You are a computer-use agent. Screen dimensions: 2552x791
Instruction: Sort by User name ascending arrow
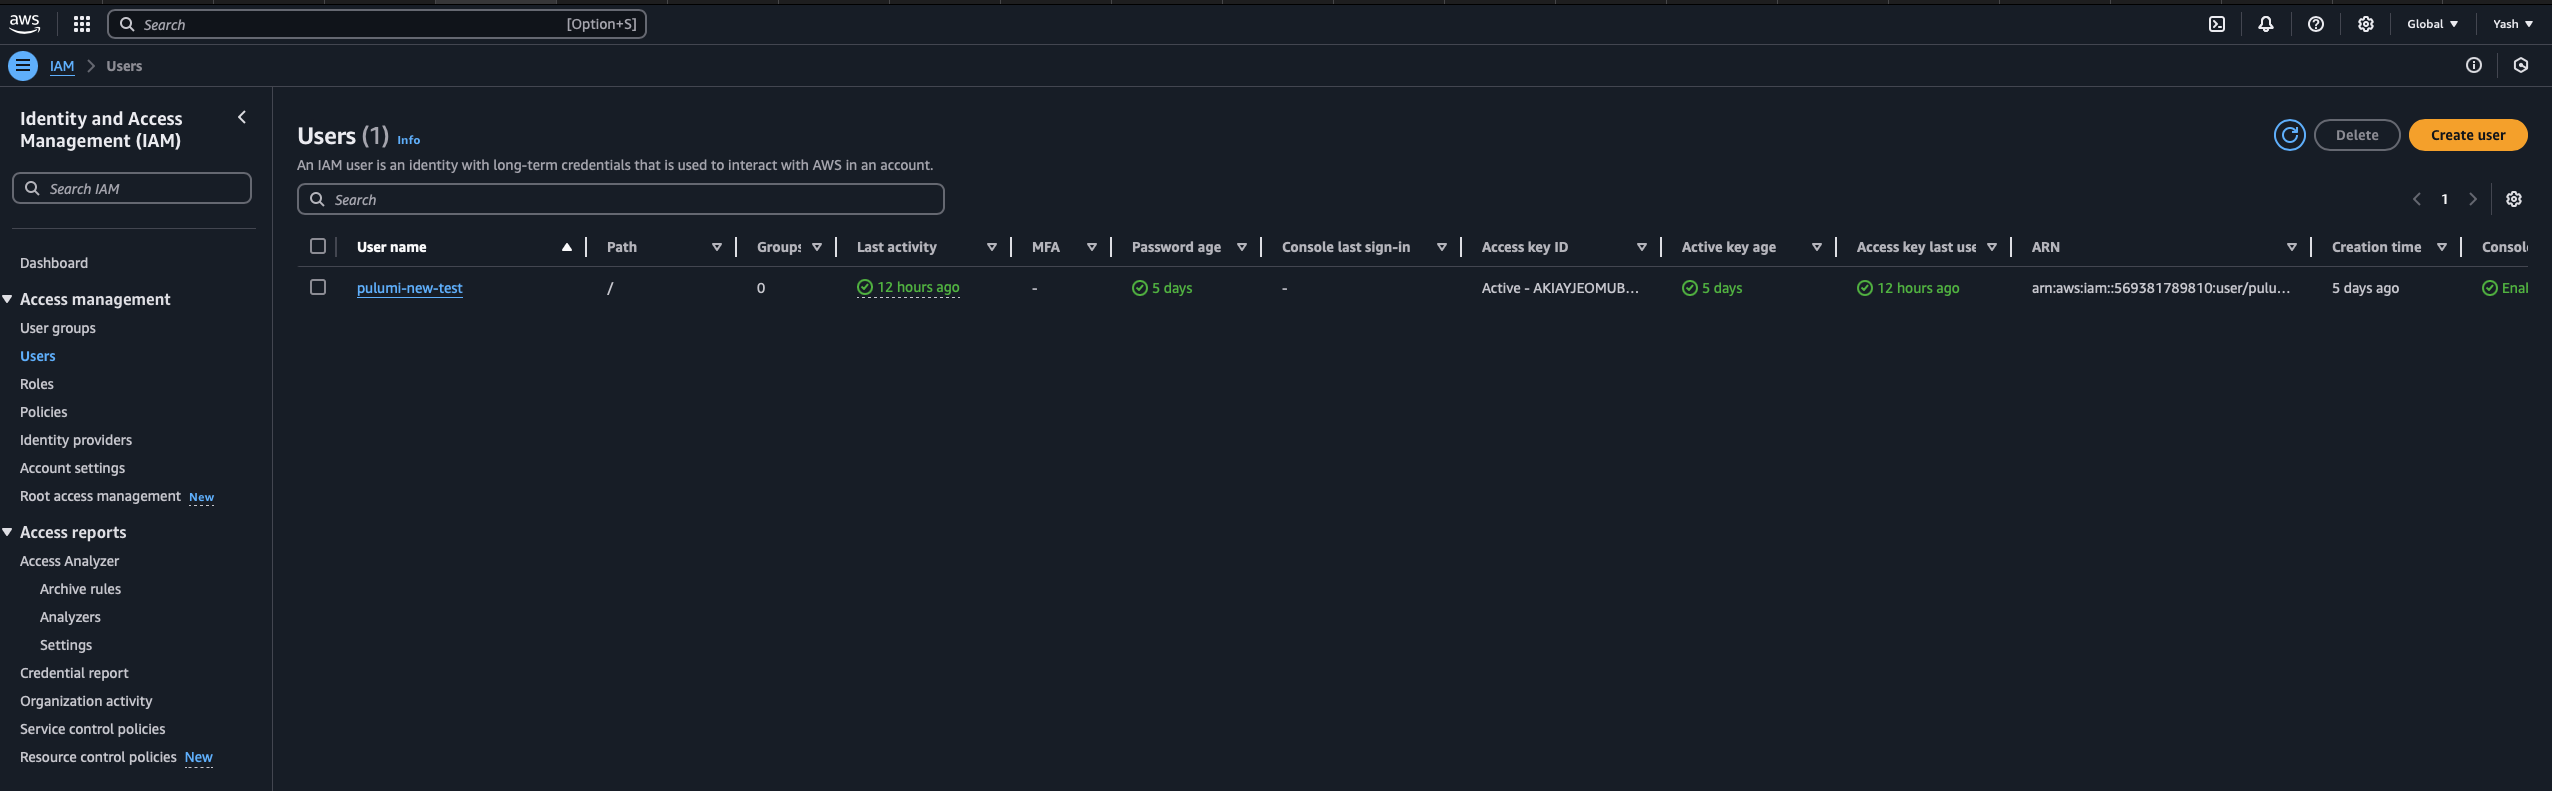tap(567, 247)
